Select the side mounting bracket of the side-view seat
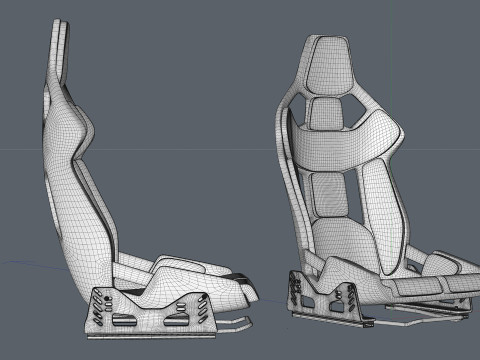Image resolution: width=480 pixels, height=360 pixels. (x=151, y=312)
